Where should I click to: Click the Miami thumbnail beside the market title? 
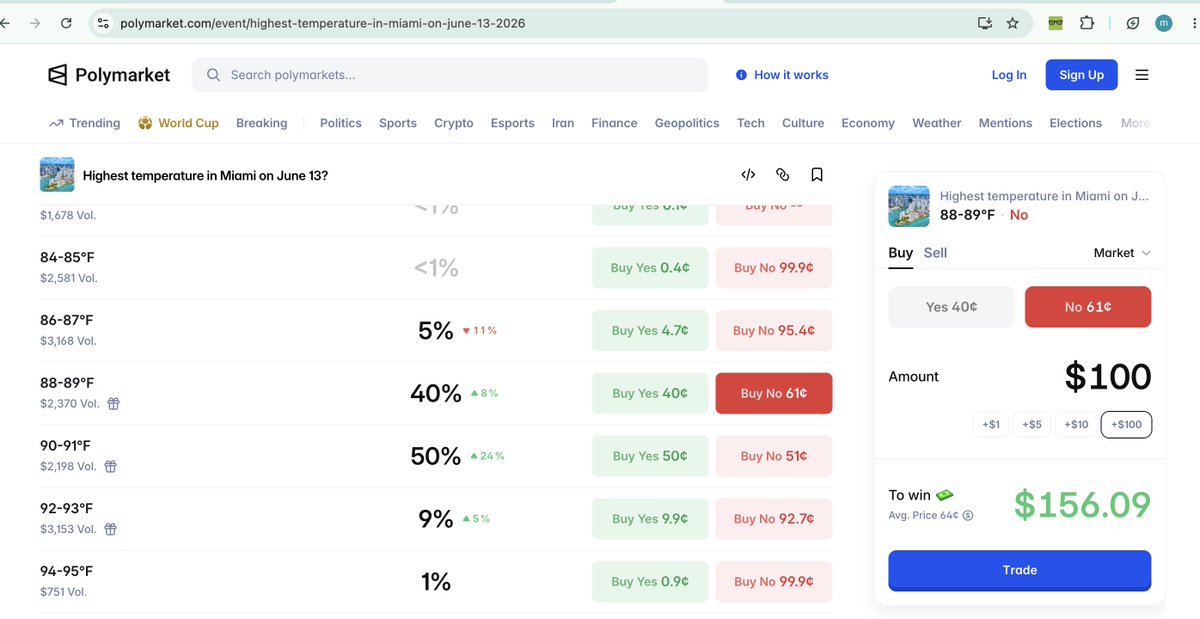click(57, 175)
